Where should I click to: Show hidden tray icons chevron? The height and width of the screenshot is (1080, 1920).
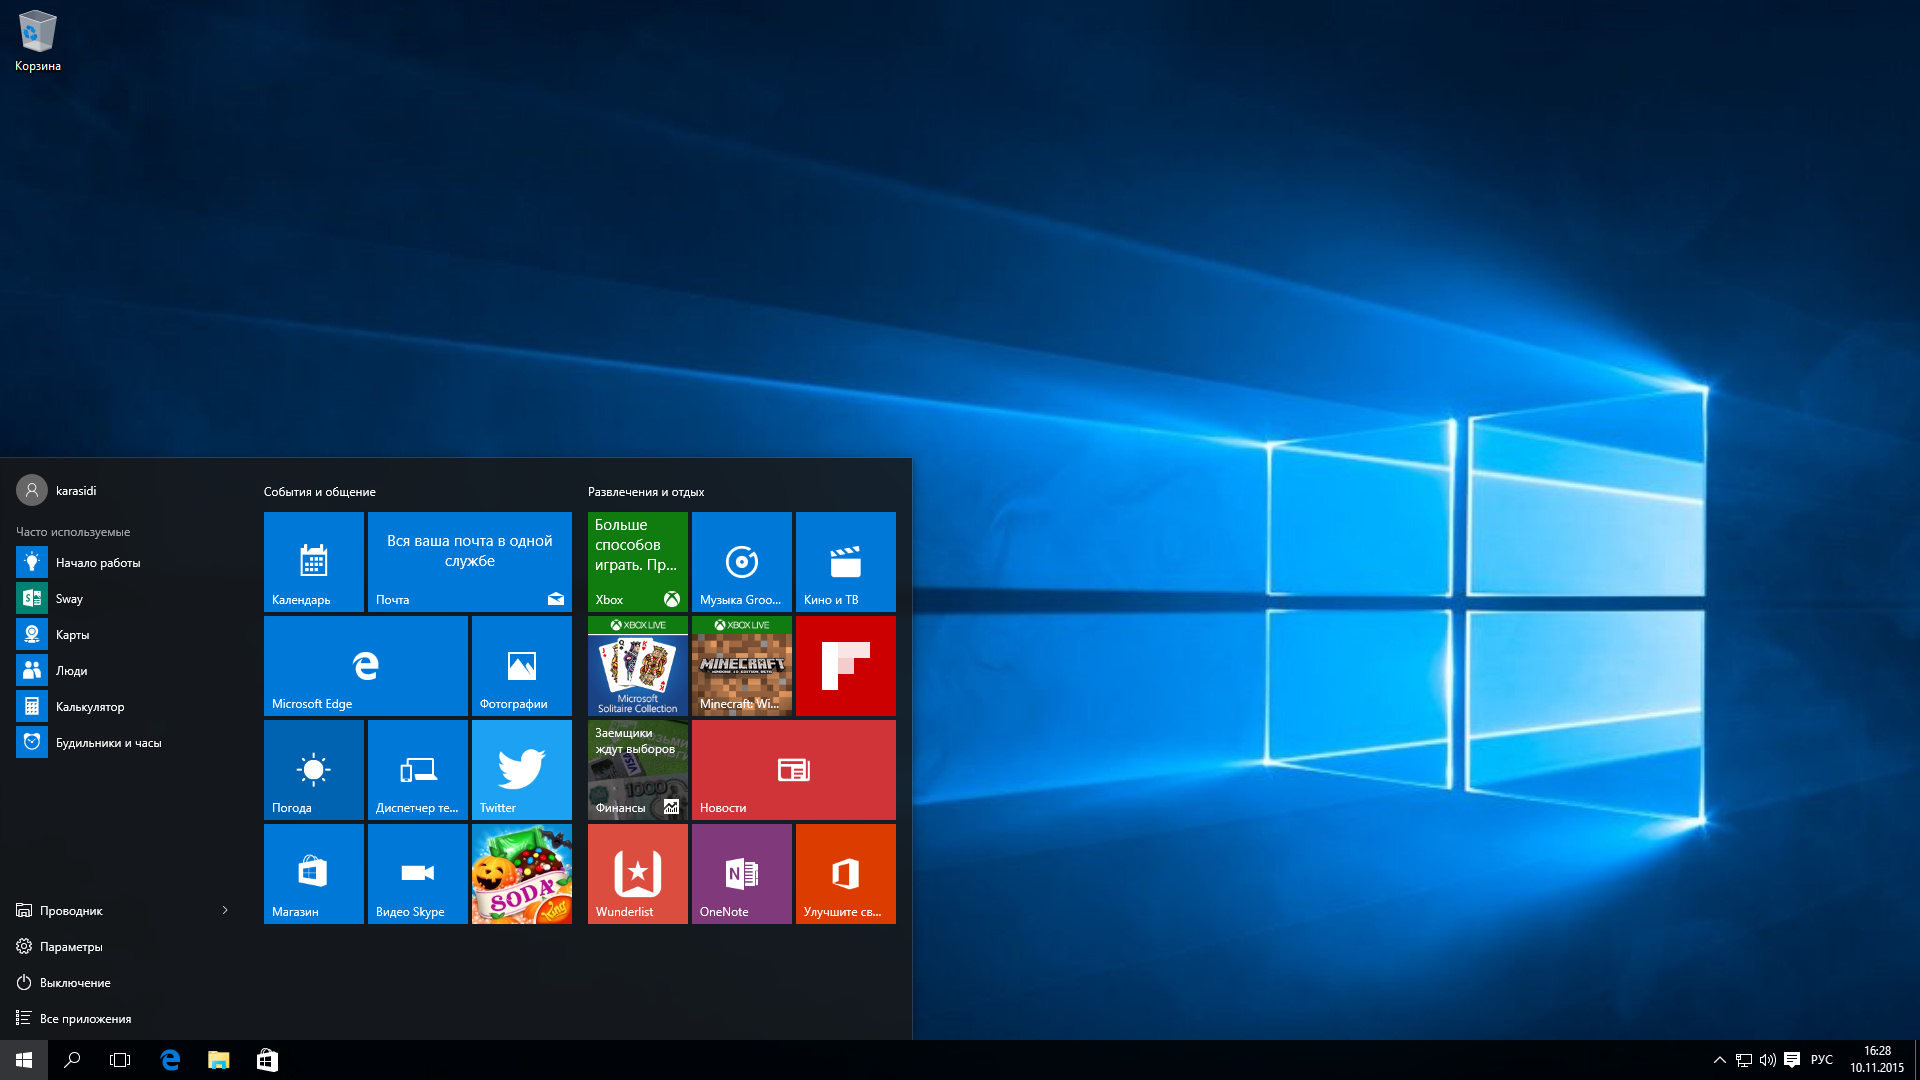click(x=1720, y=1060)
